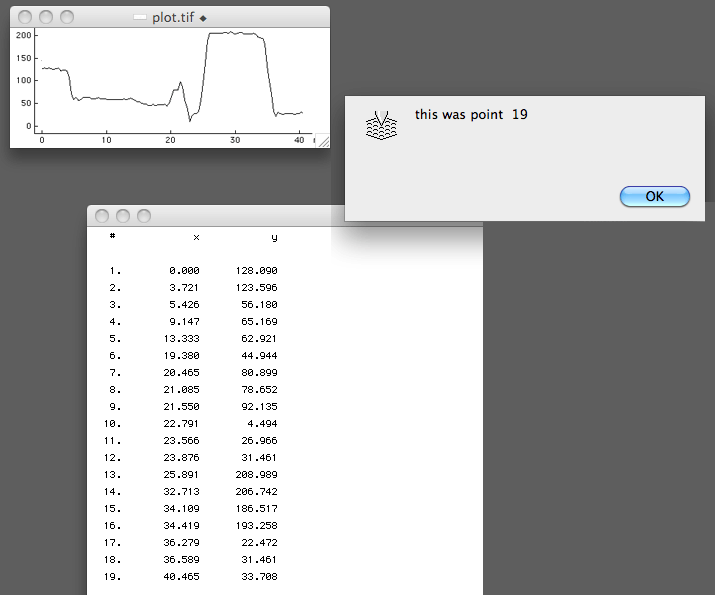Select row 19 with x value 40.465
The height and width of the screenshot is (595, 715).
click(x=185, y=577)
